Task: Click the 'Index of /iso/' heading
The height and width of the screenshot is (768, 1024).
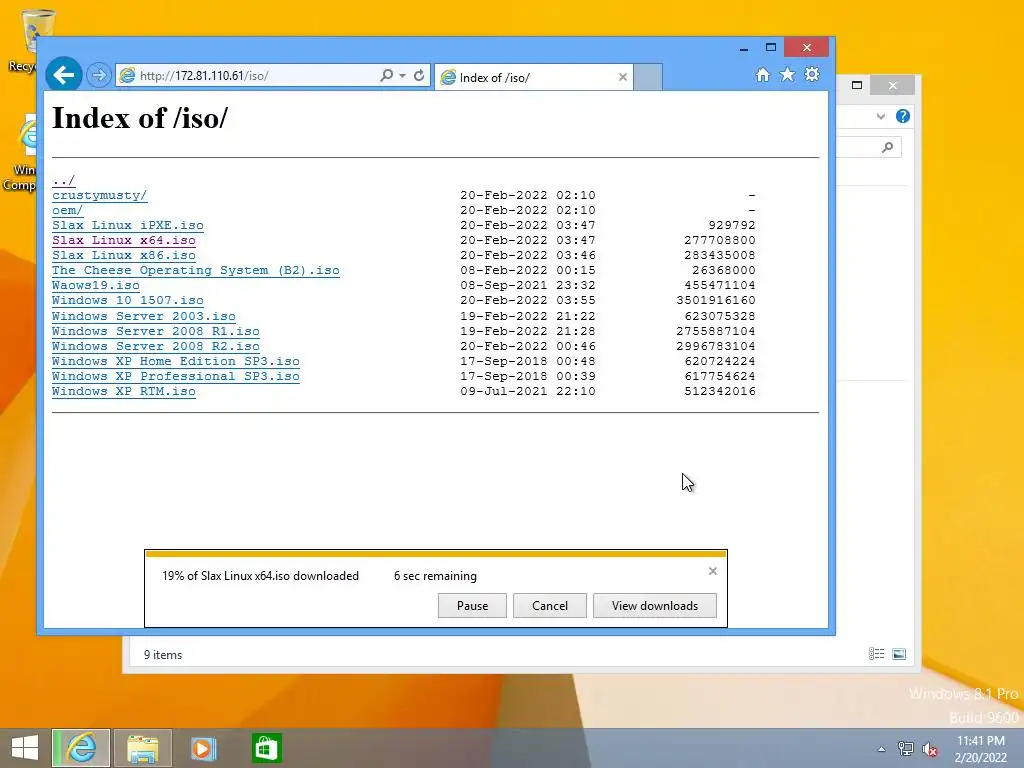Action: point(140,118)
